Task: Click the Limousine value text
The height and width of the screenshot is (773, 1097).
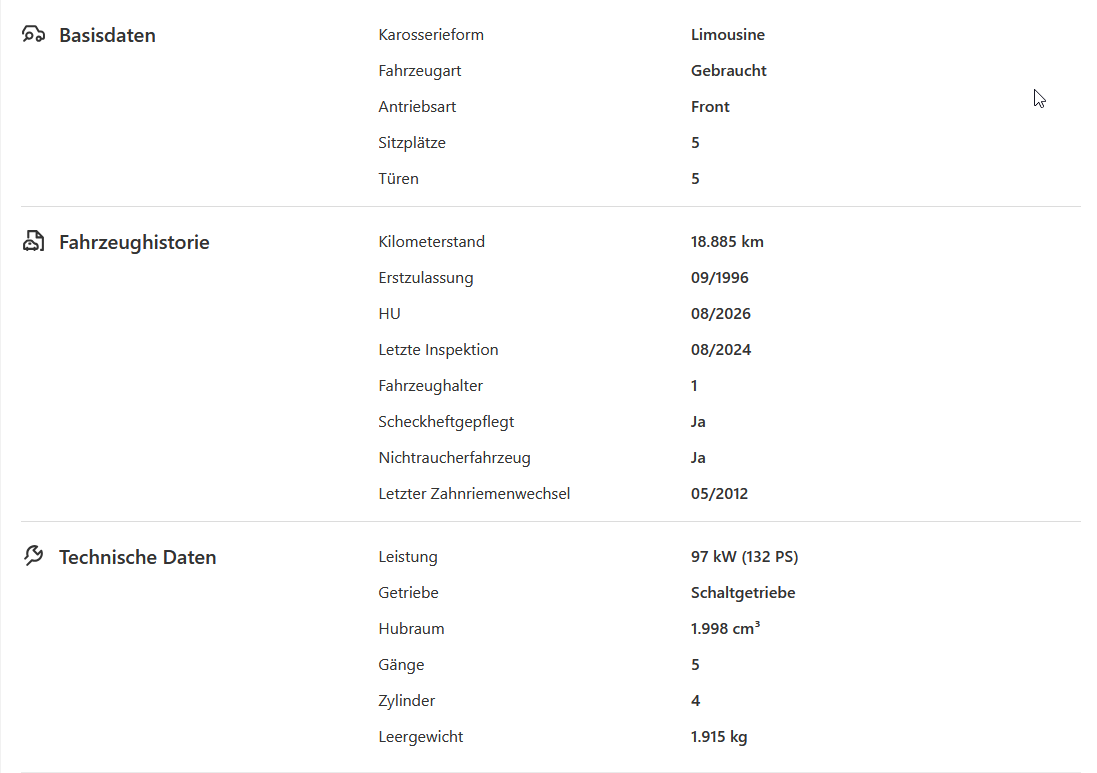Action: pos(728,34)
